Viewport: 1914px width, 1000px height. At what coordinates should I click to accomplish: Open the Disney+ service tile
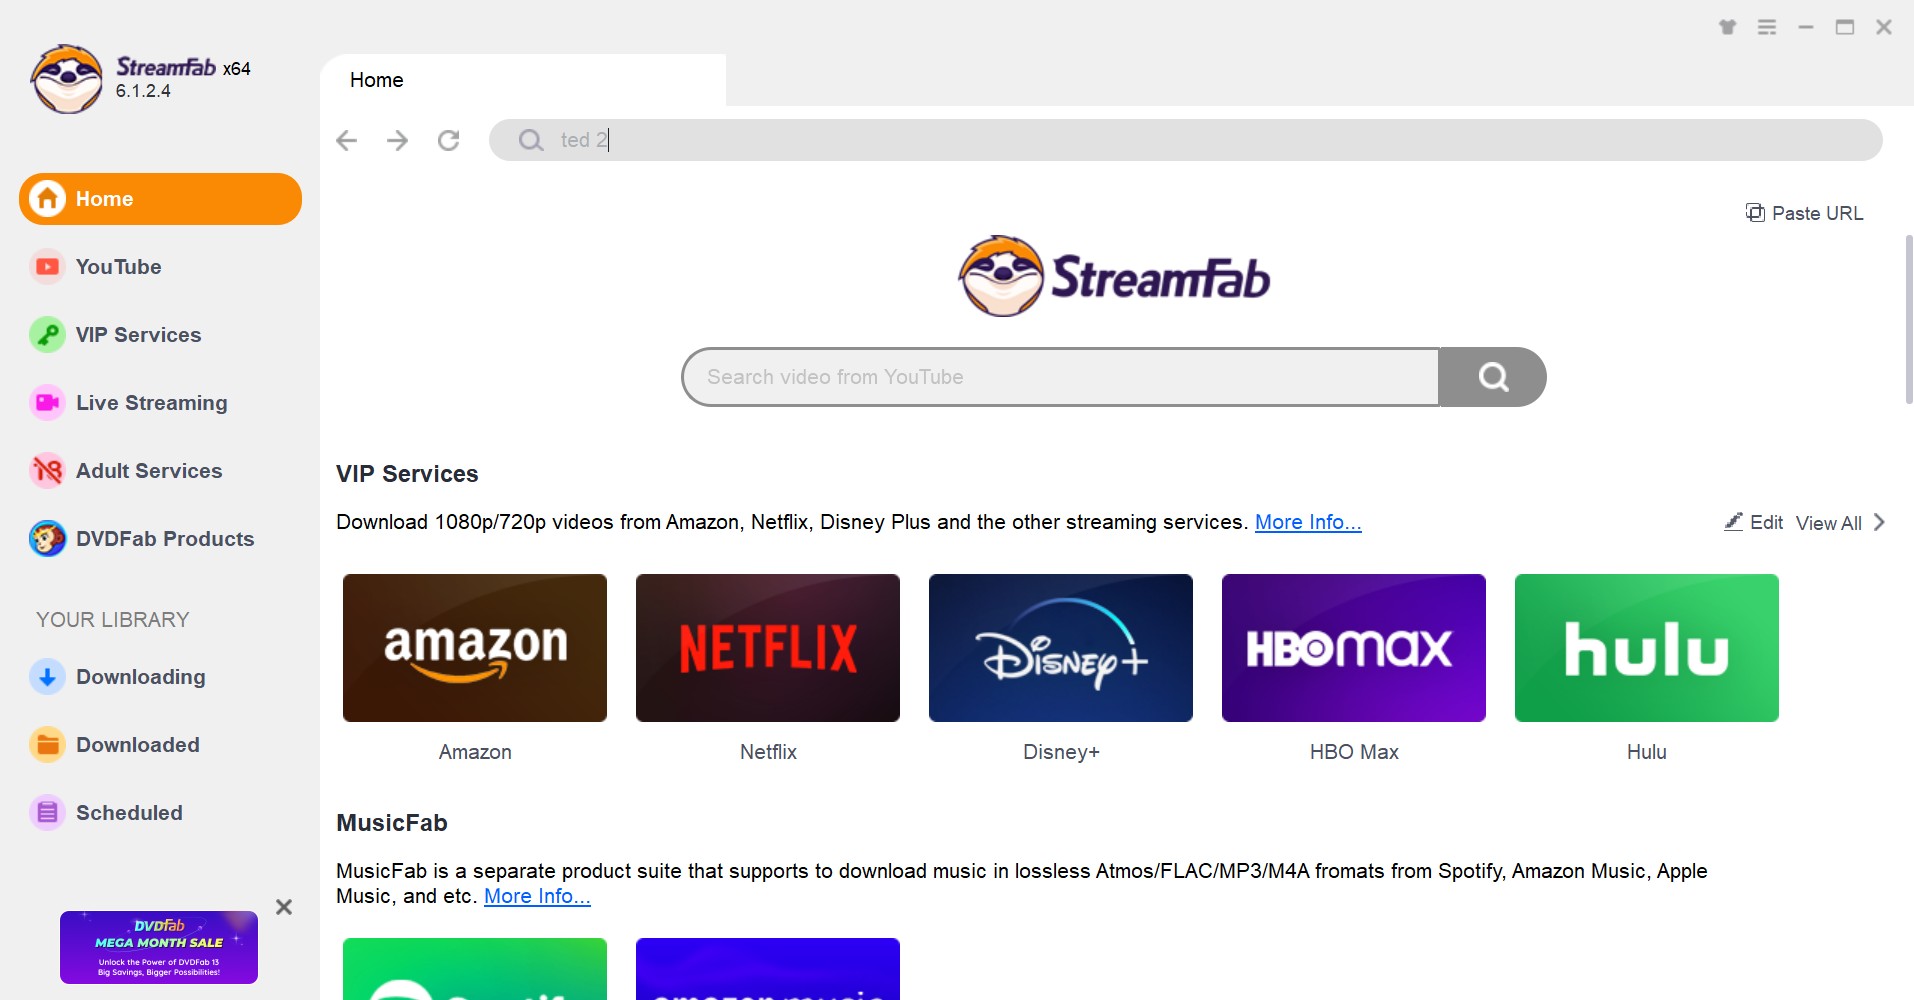pyautogui.click(x=1061, y=648)
